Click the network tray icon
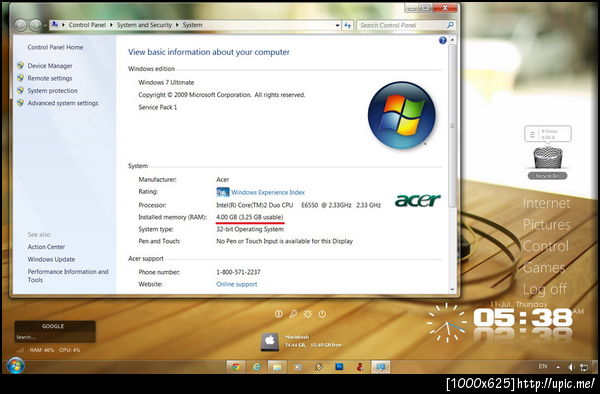This screenshot has width=600, height=394. tap(584, 367)
